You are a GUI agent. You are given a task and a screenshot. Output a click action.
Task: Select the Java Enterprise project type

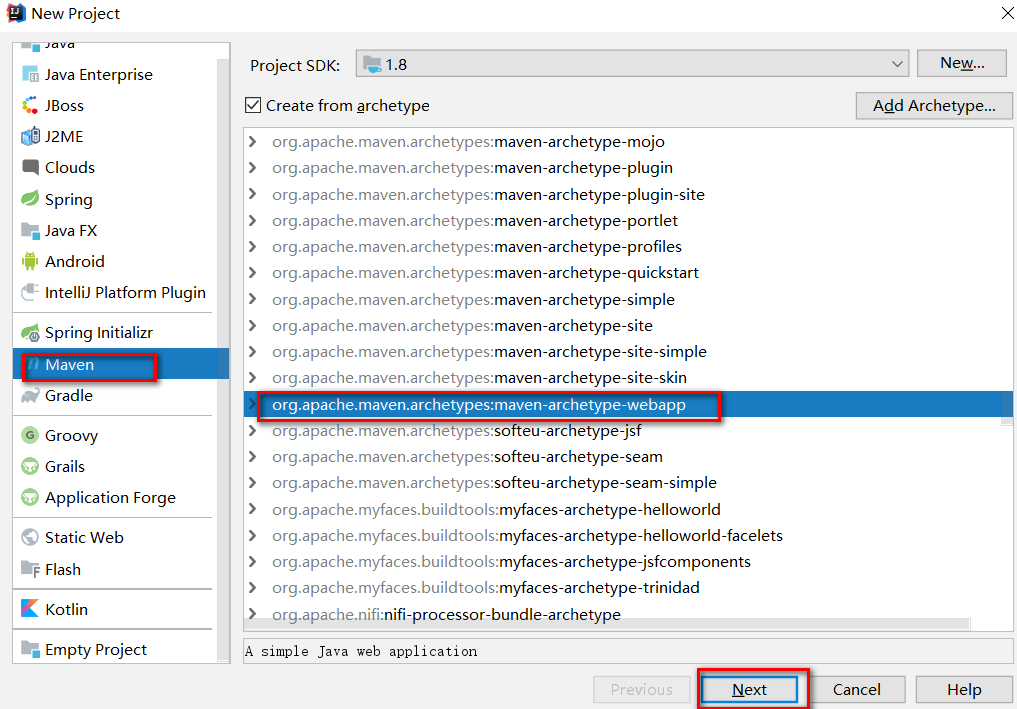coord(115,75)
